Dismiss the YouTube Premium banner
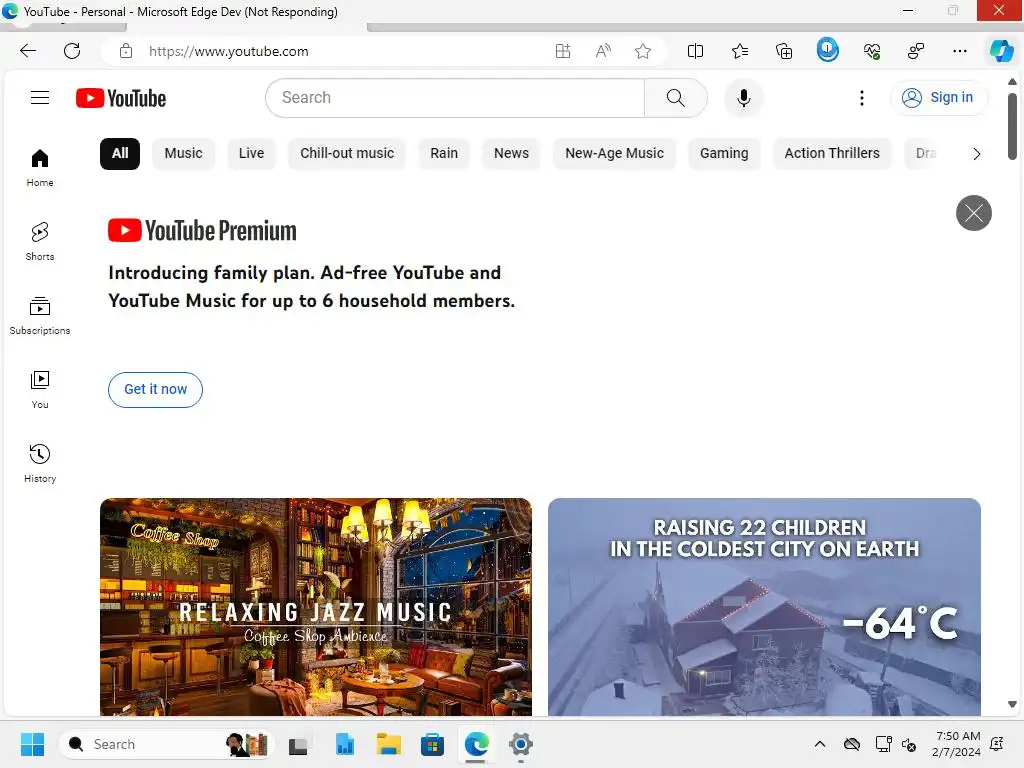The width and height of the screenshot is (1024, 768). [x=974, y=213]
